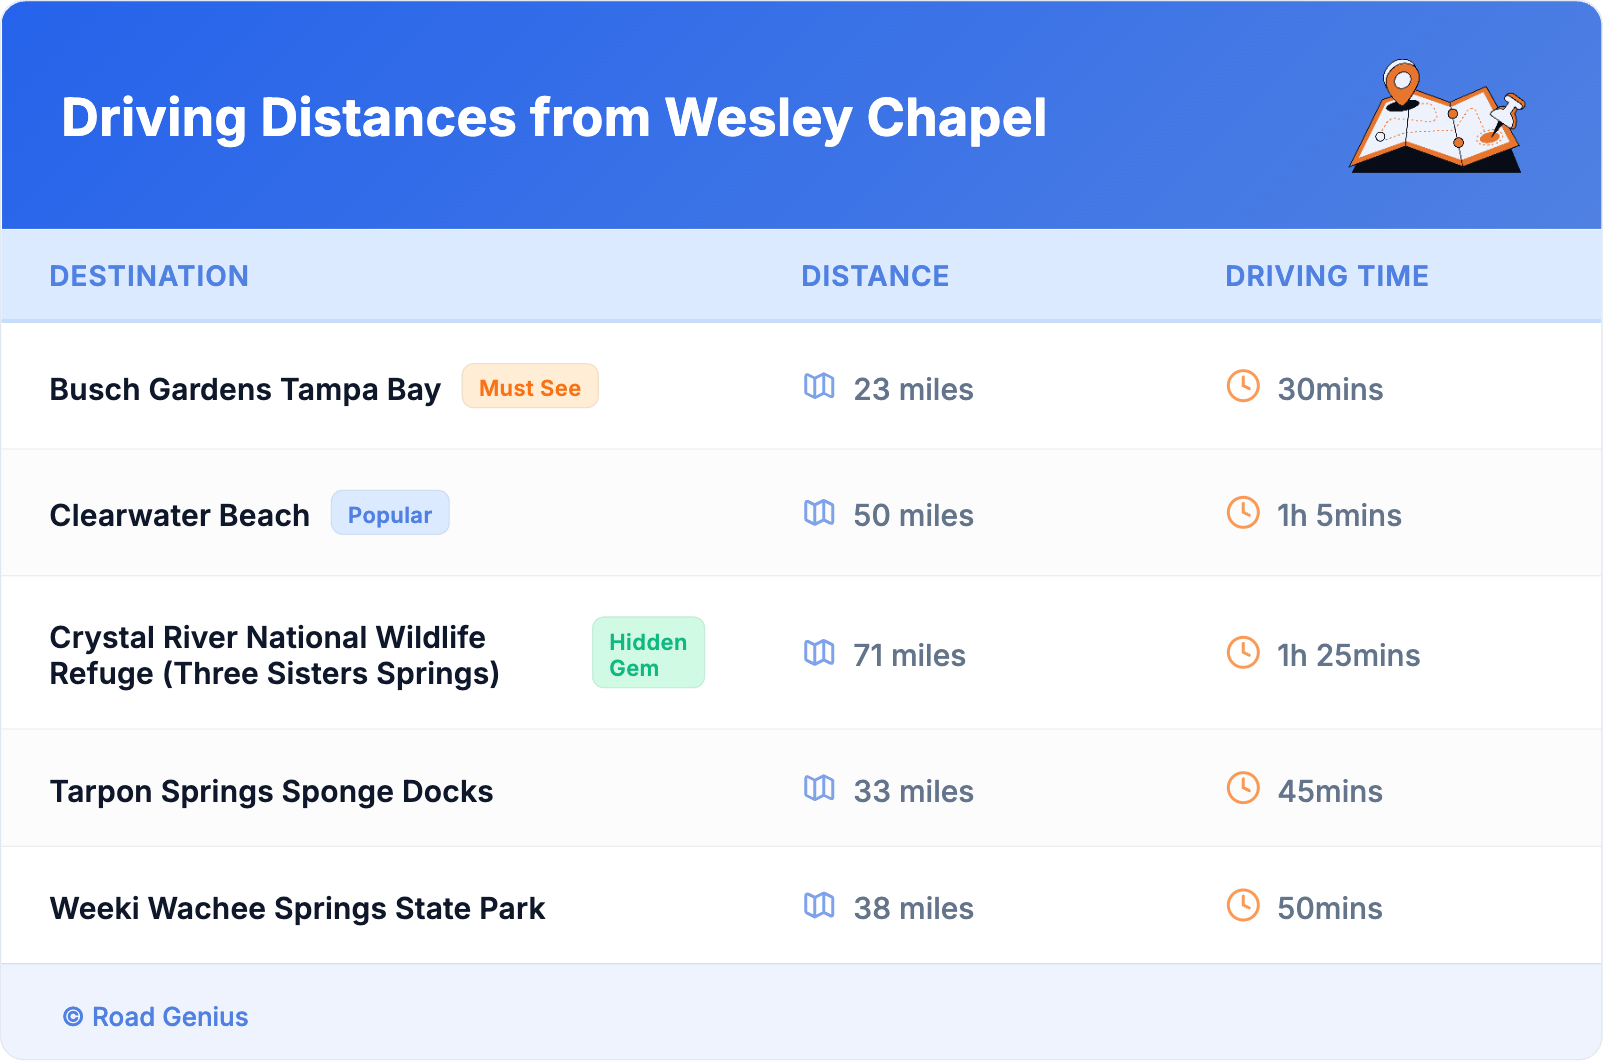The image size is (1604, 1062).
Task: Click the map icon beside 33 miles
Action: tap(819, 789)
